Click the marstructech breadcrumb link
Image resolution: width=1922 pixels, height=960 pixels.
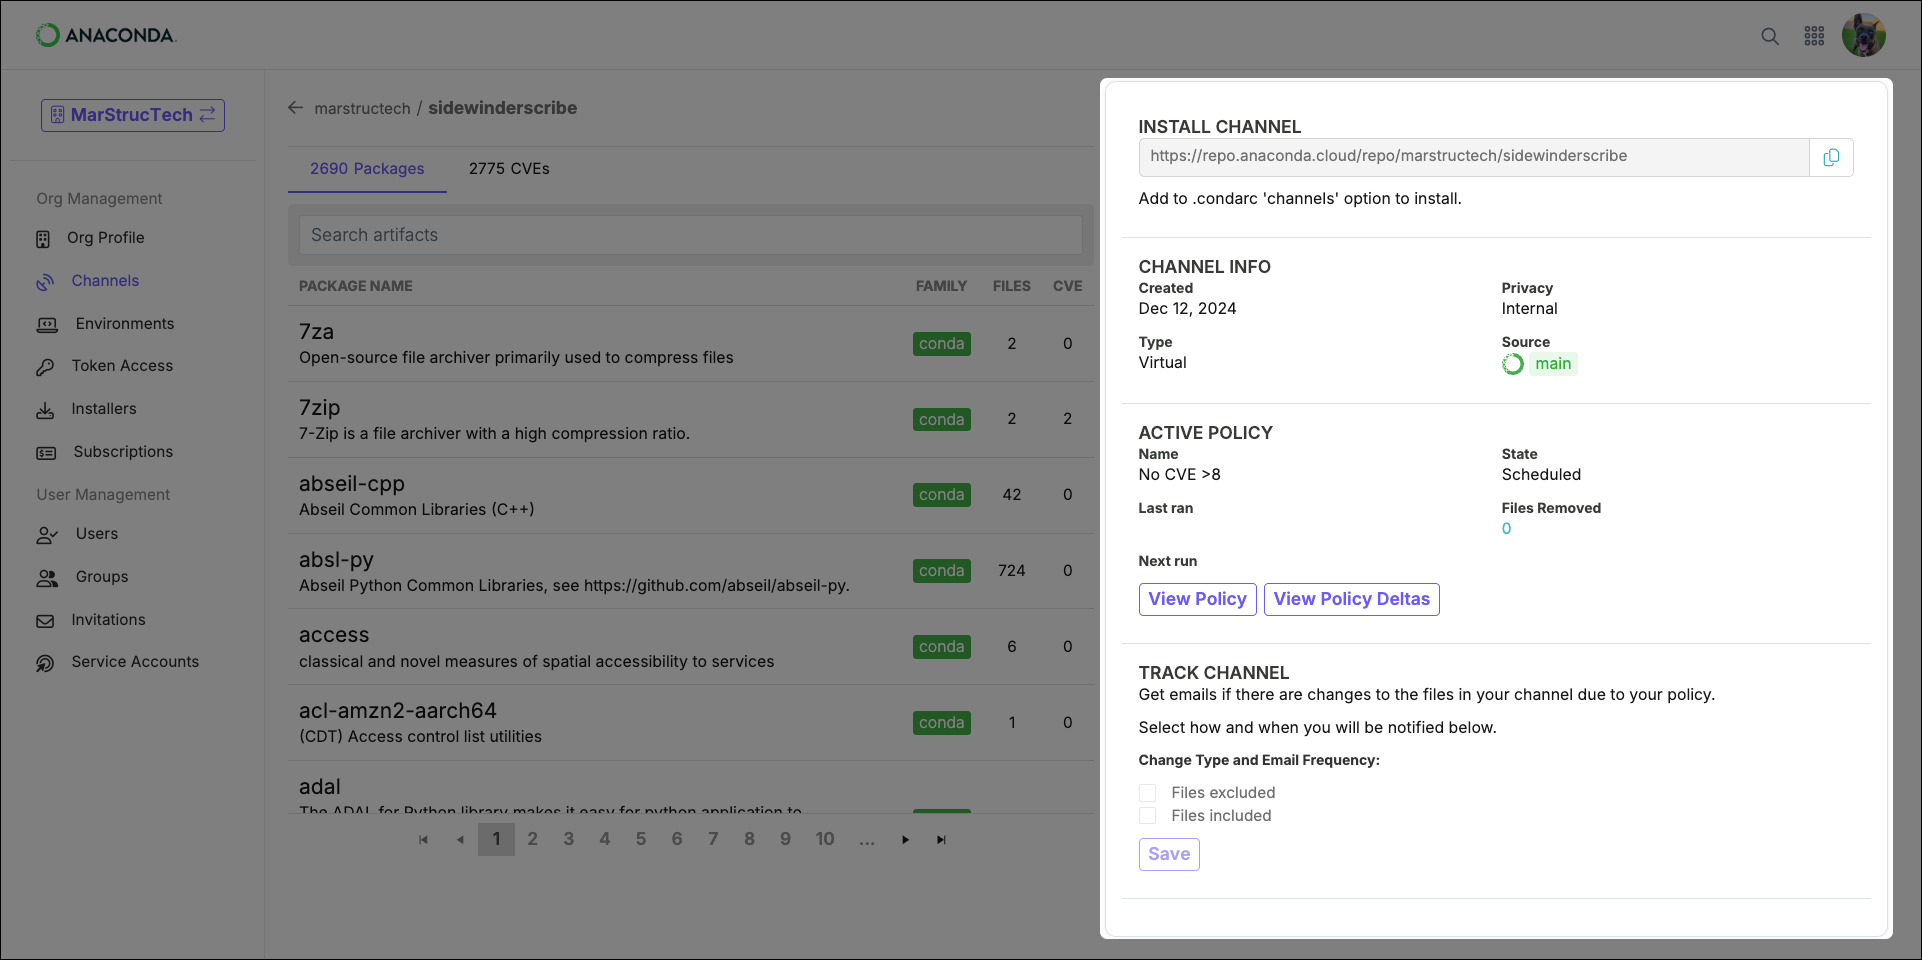tap(362, 108)
